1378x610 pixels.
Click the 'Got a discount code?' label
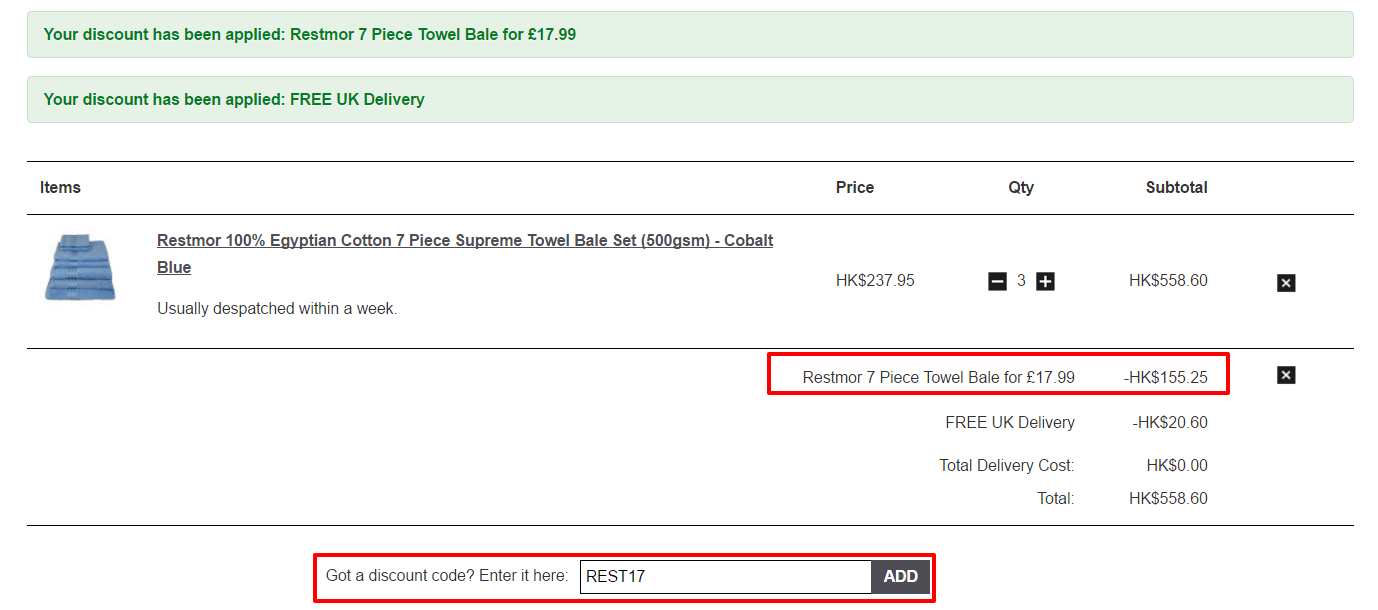click(x=446, y=576)
